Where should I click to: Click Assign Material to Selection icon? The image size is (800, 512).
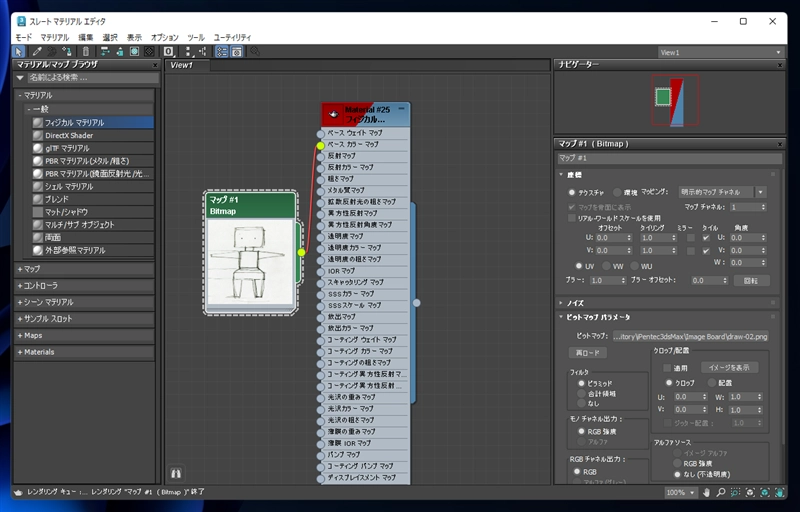(x=66, y=52)
